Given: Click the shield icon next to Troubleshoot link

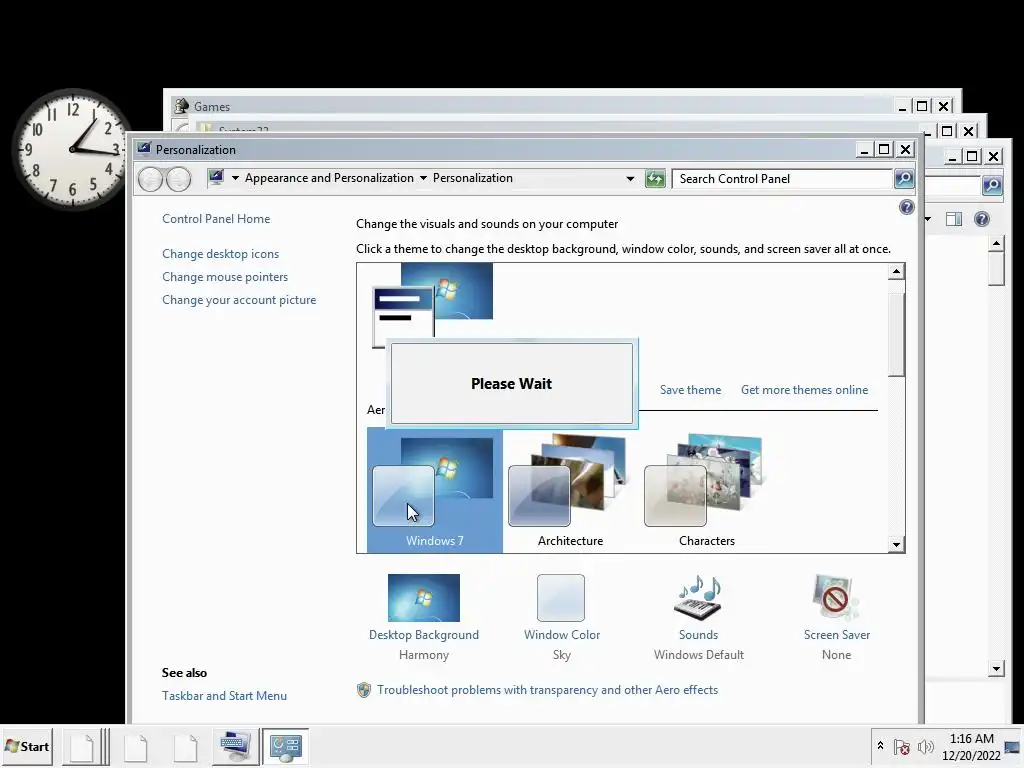Looking at the screenshot, I should point(364,690).
